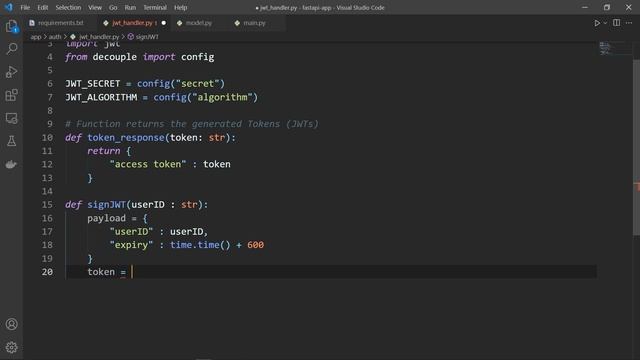Open the View menu
This screenshot has height=360, width=640.
(95, 7)
